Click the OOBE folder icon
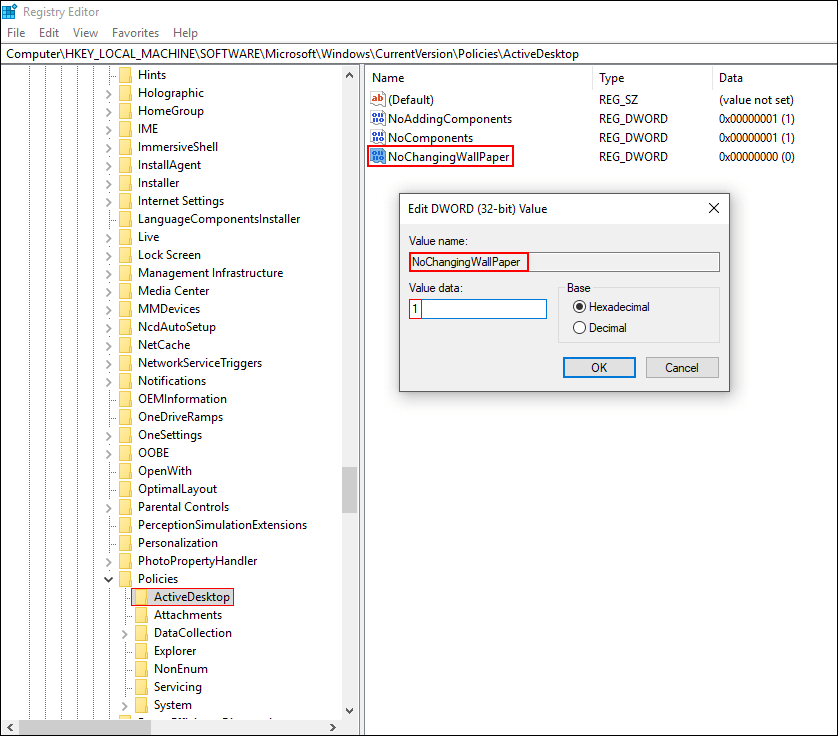The height and width of the screenshot is (736, 838). tap(125, 453)
